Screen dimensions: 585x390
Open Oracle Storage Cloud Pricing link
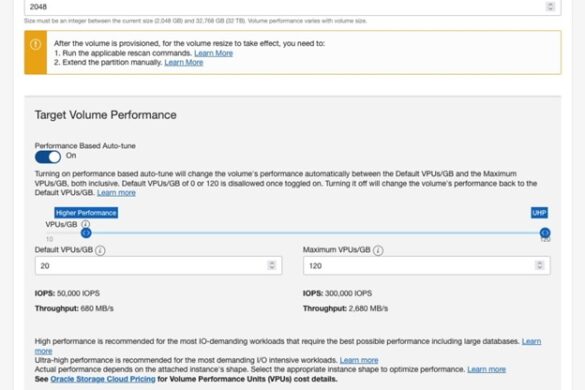103,379
